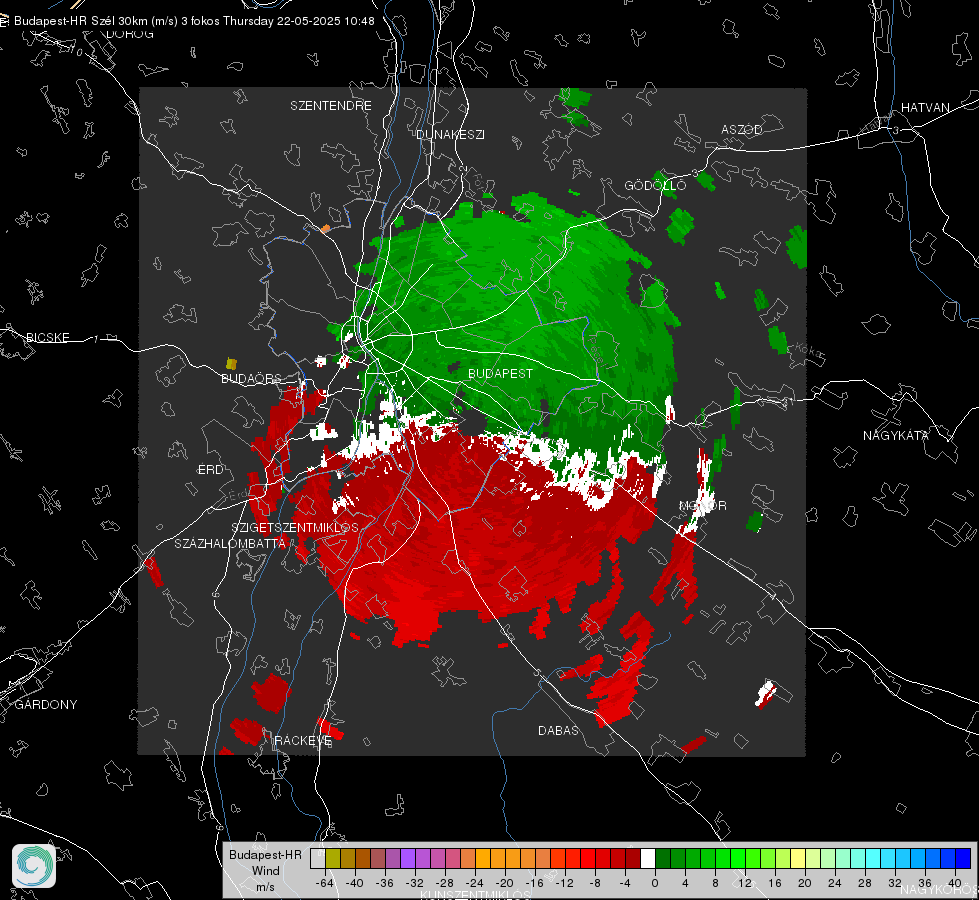Click the MONOR town label

[702, 505]
